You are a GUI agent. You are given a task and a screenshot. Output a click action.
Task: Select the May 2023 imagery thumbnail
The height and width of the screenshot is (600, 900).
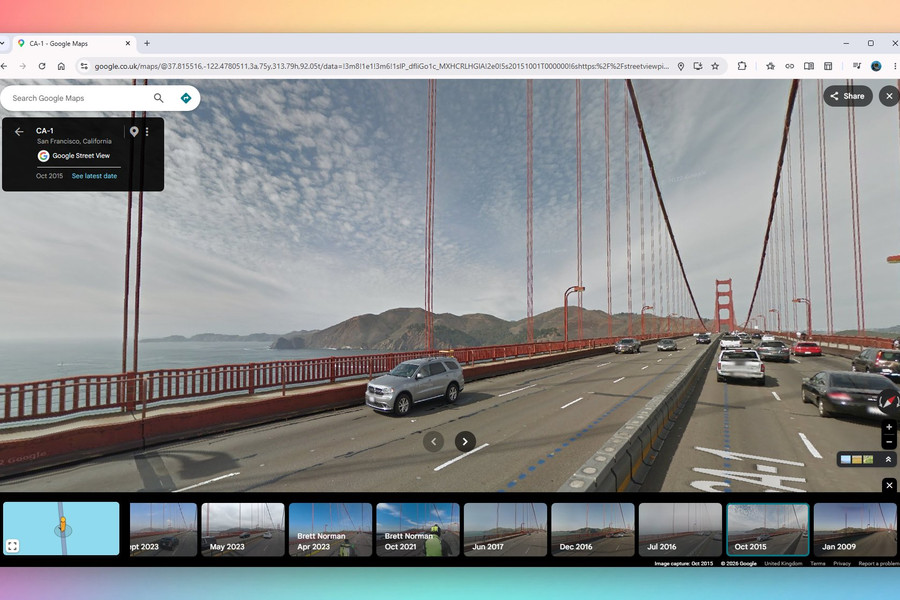pos(243,529)
